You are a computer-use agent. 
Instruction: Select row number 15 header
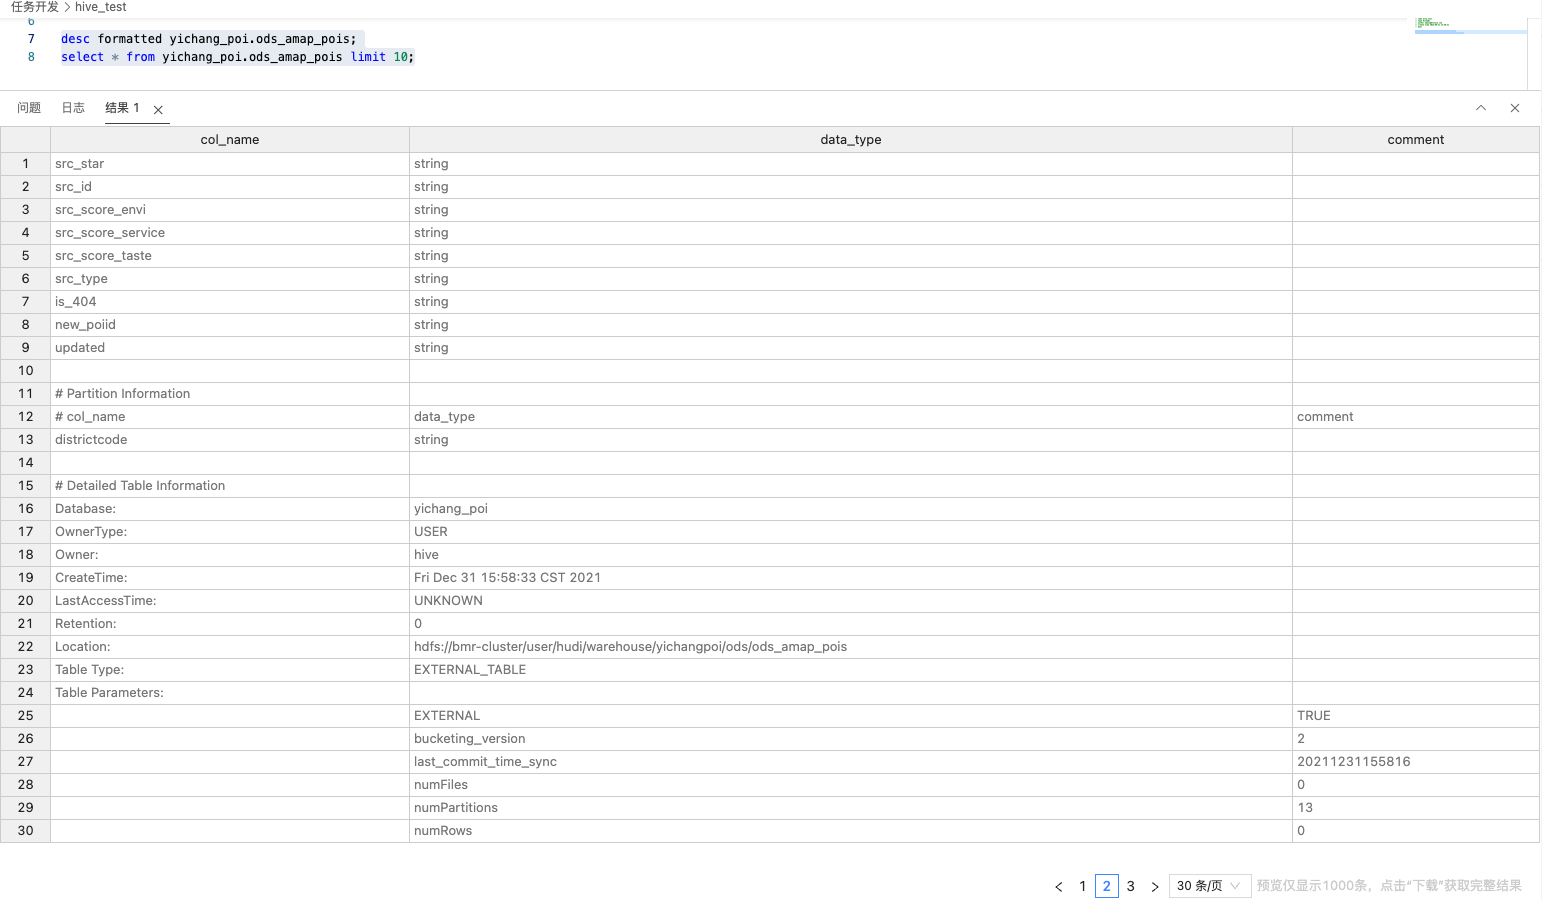pos(25,486)
